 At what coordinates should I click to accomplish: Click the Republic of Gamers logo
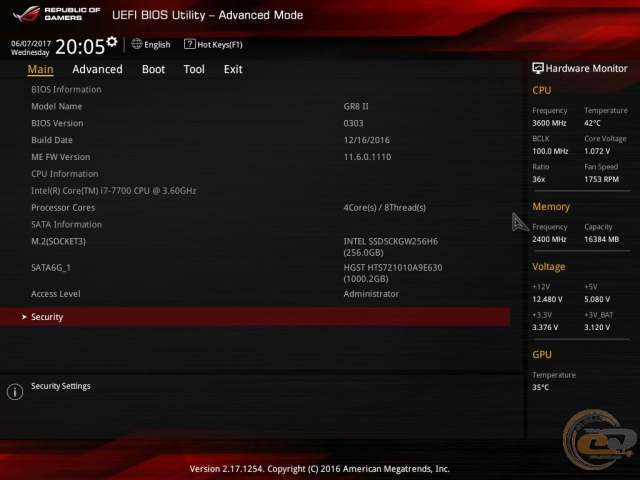(x=56, y=14)
